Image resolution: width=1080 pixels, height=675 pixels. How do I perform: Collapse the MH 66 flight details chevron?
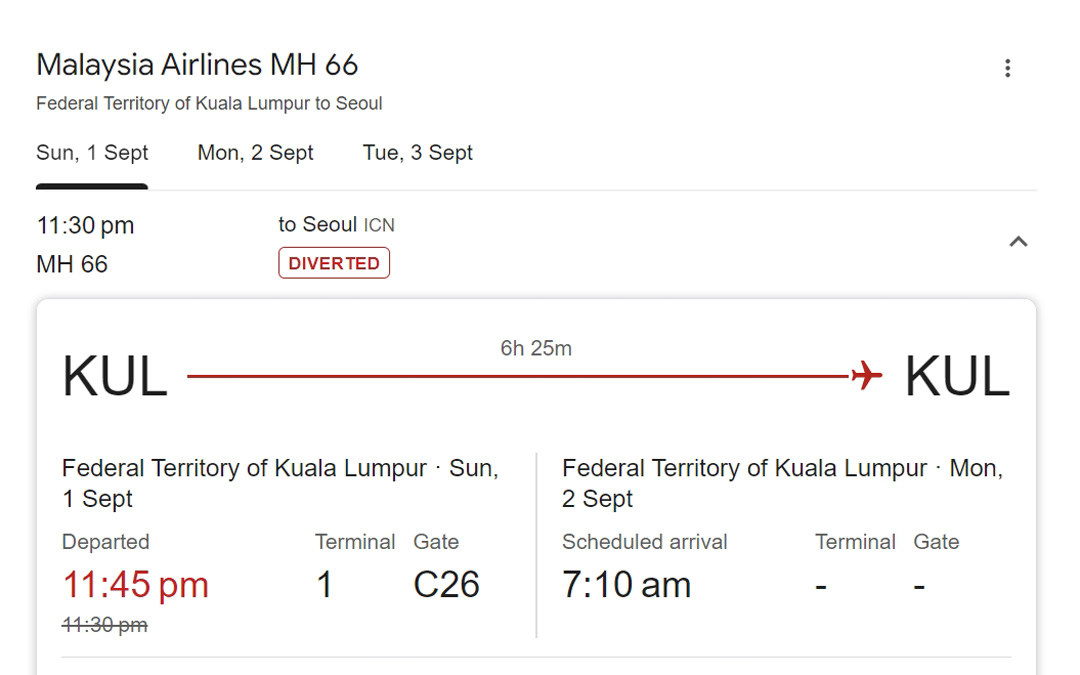coord(1018,242)
